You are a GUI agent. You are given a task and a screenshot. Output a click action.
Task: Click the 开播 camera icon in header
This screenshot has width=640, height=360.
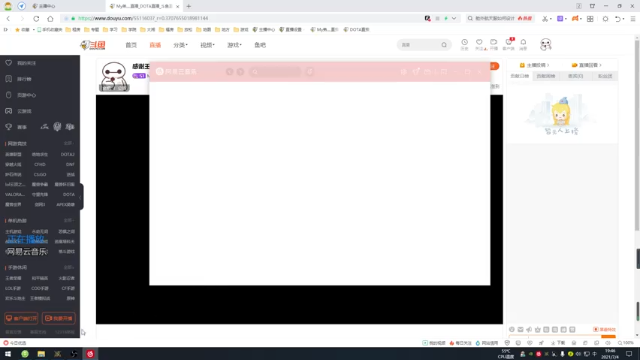pos(493,44)
